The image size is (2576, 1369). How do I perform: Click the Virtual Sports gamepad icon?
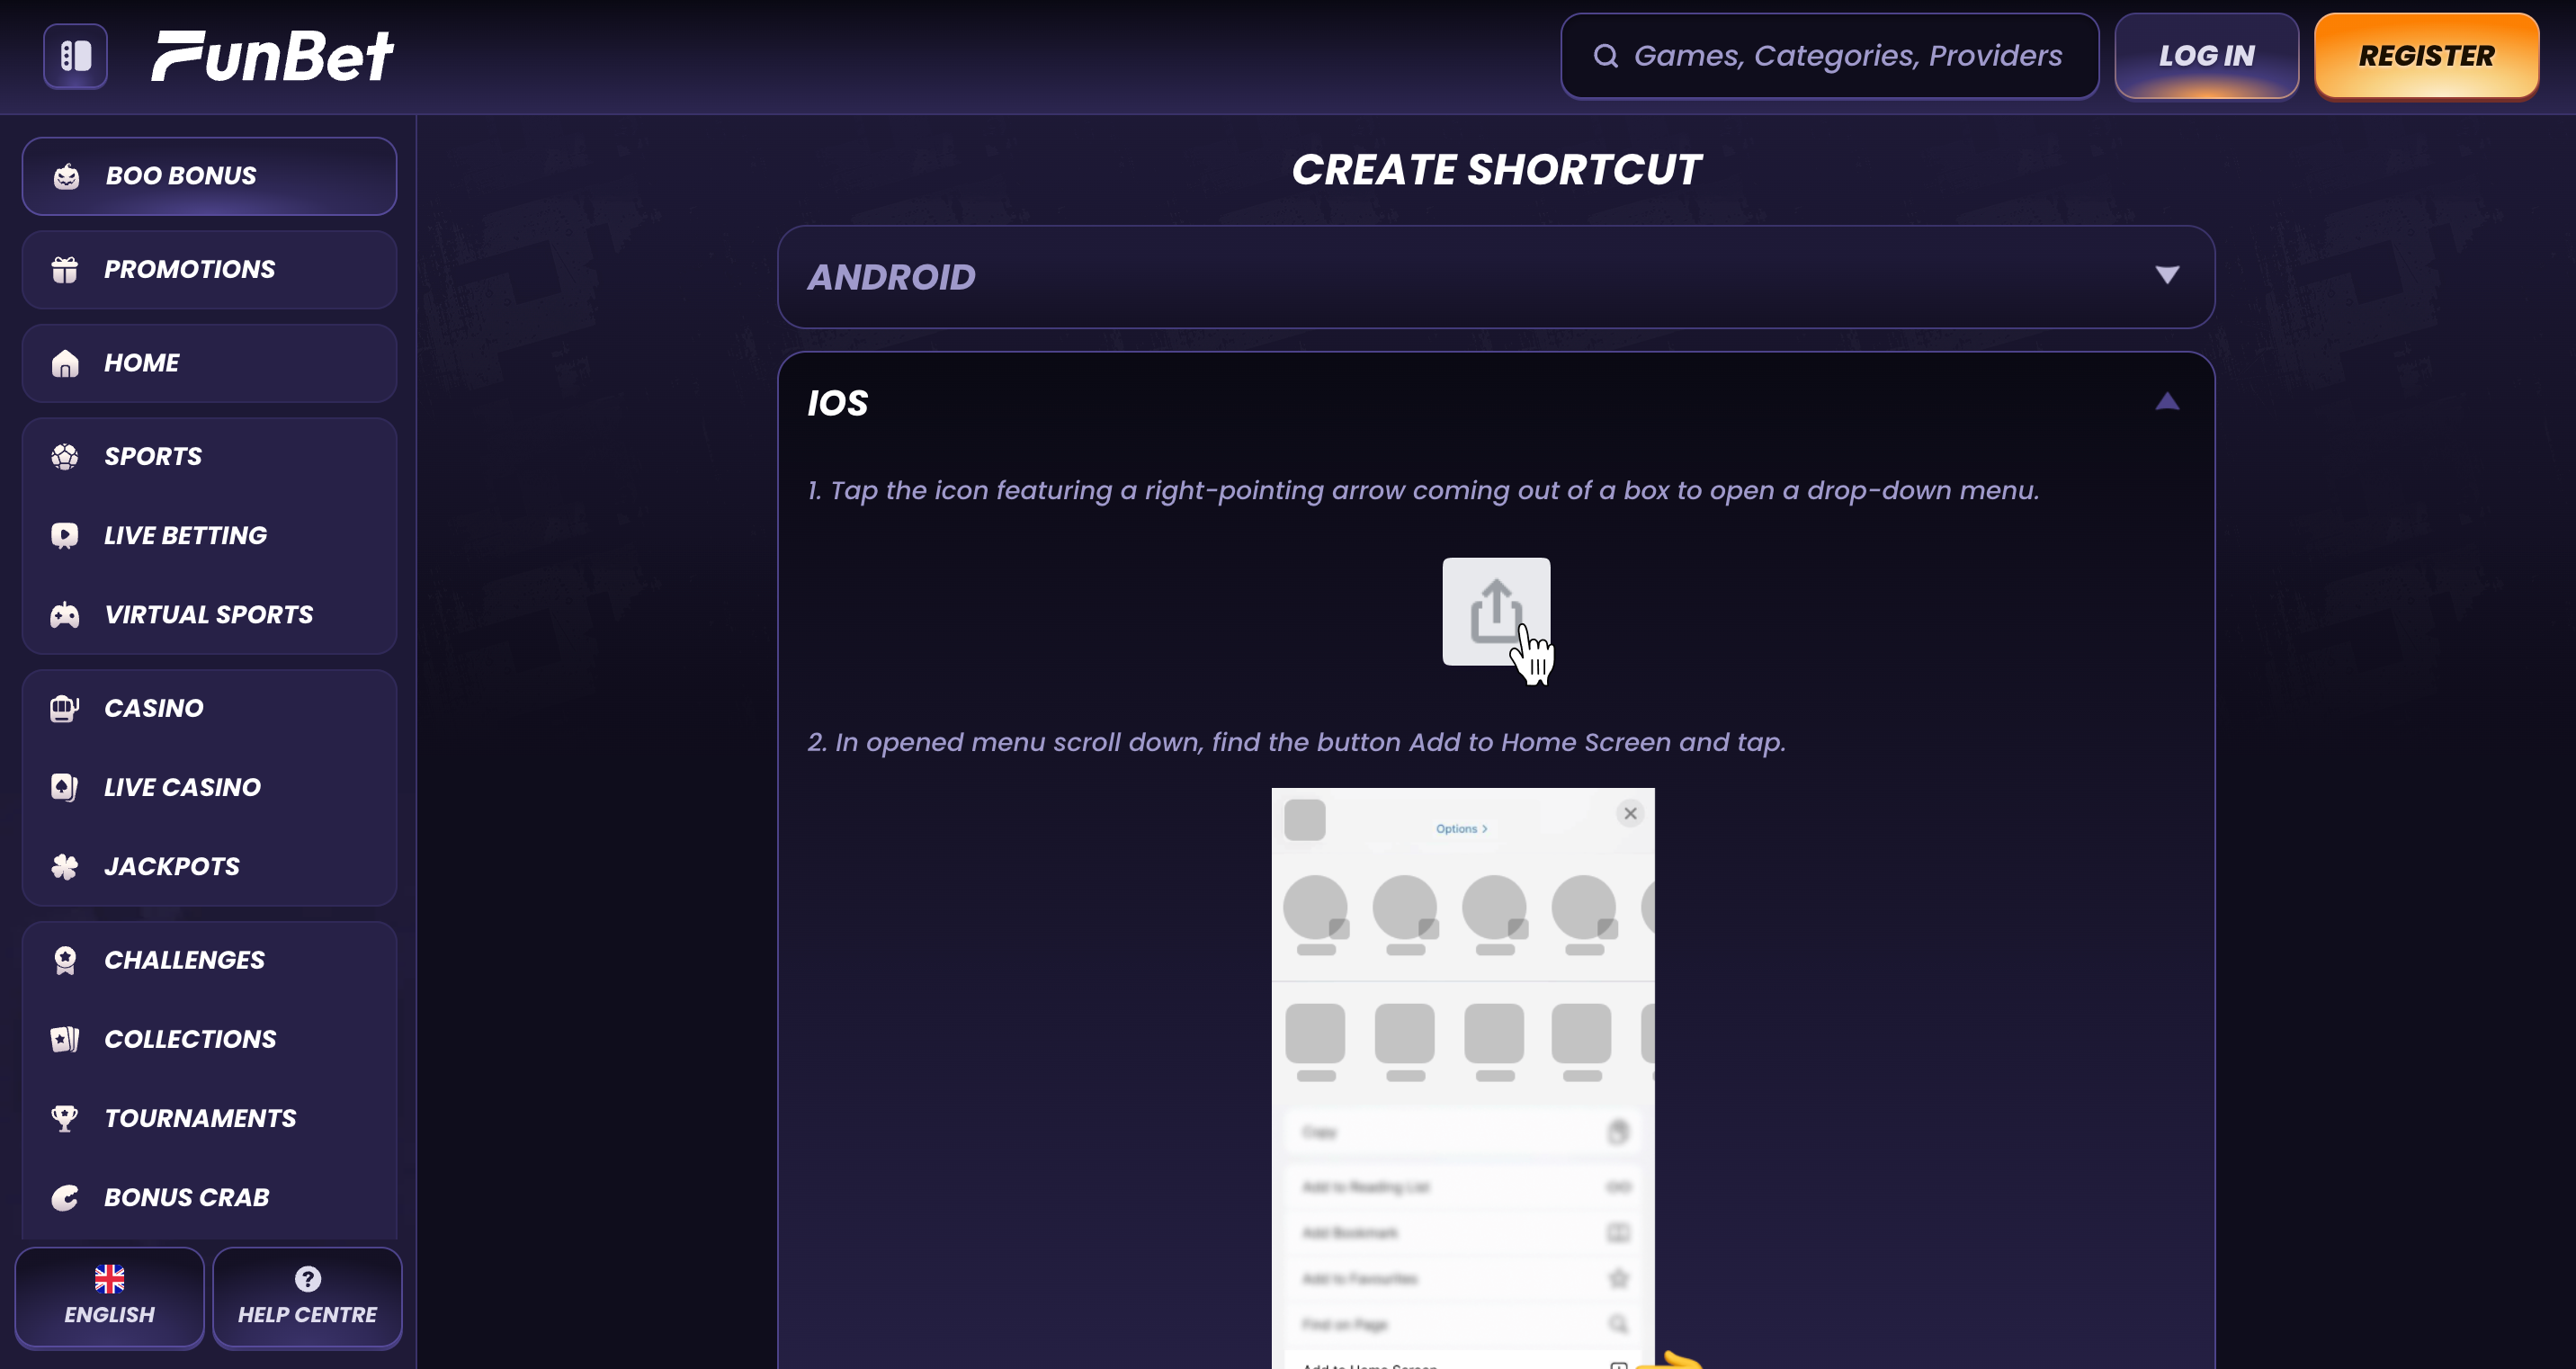(65, 615)
